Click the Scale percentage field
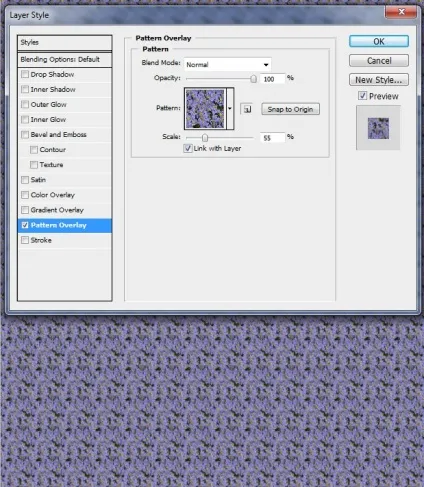 pyautogui.click(x=273, y=138)
